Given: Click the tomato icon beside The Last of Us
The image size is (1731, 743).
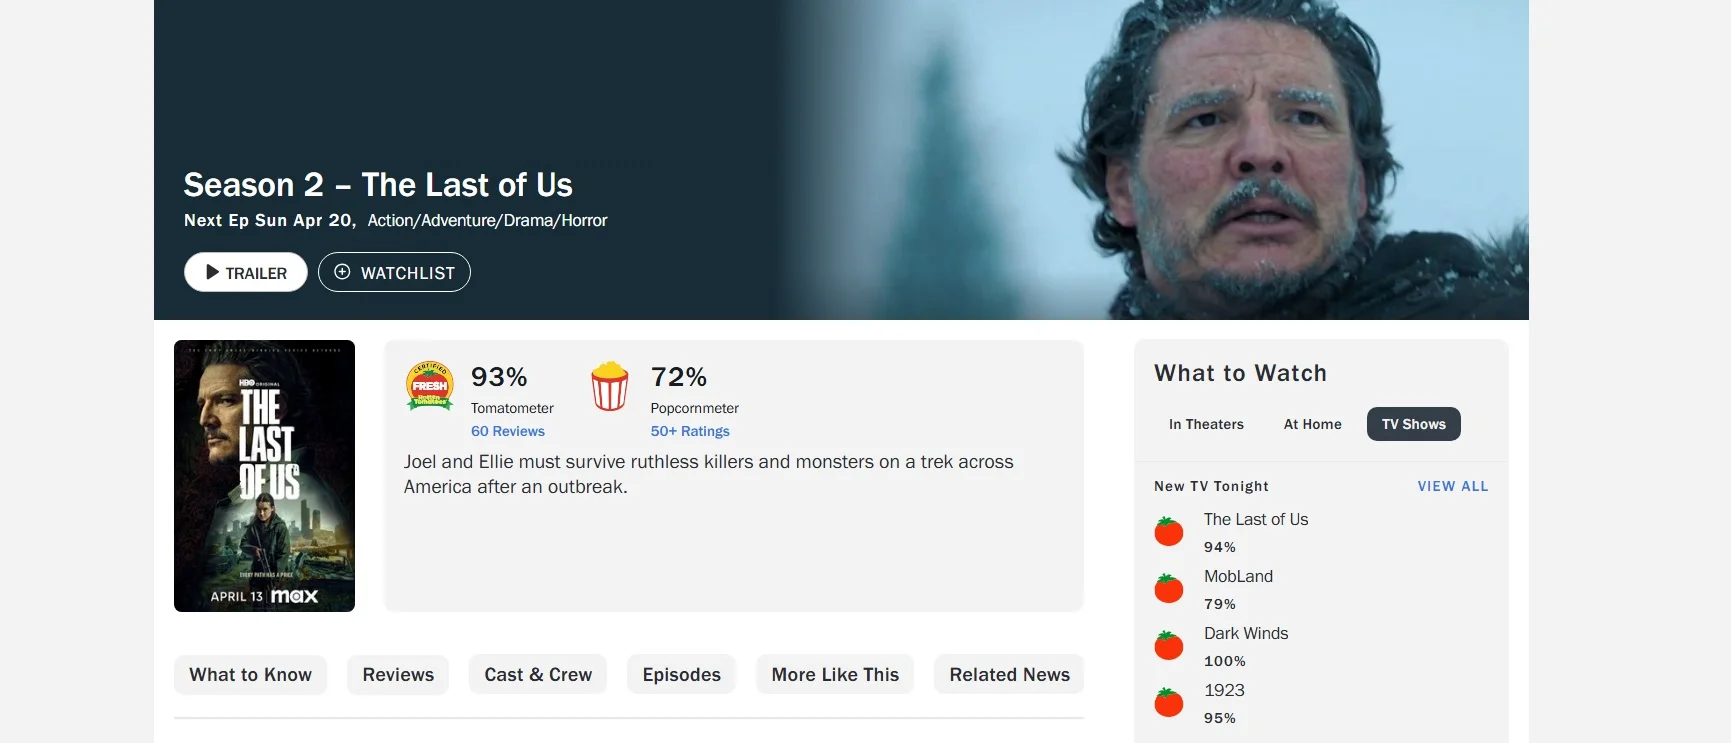Looking at the screenshot, I should [1169, 531].
